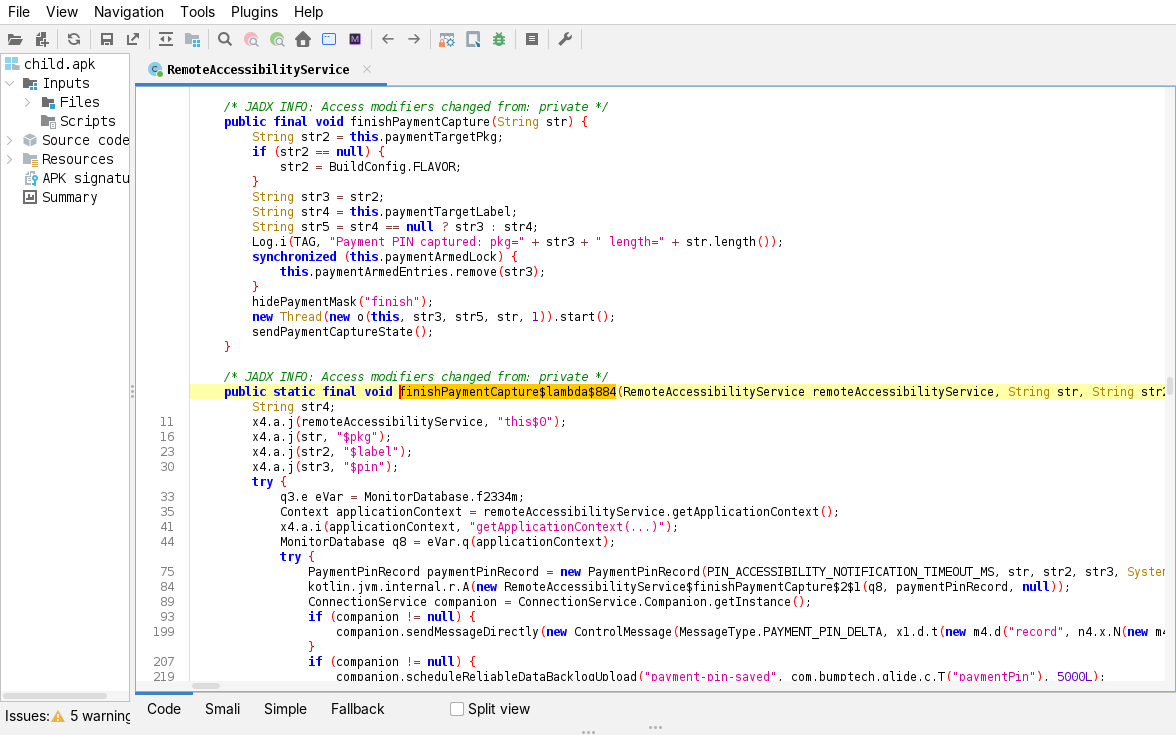
Task: Select APK signature tree item
Action: (x=85, y=178)
